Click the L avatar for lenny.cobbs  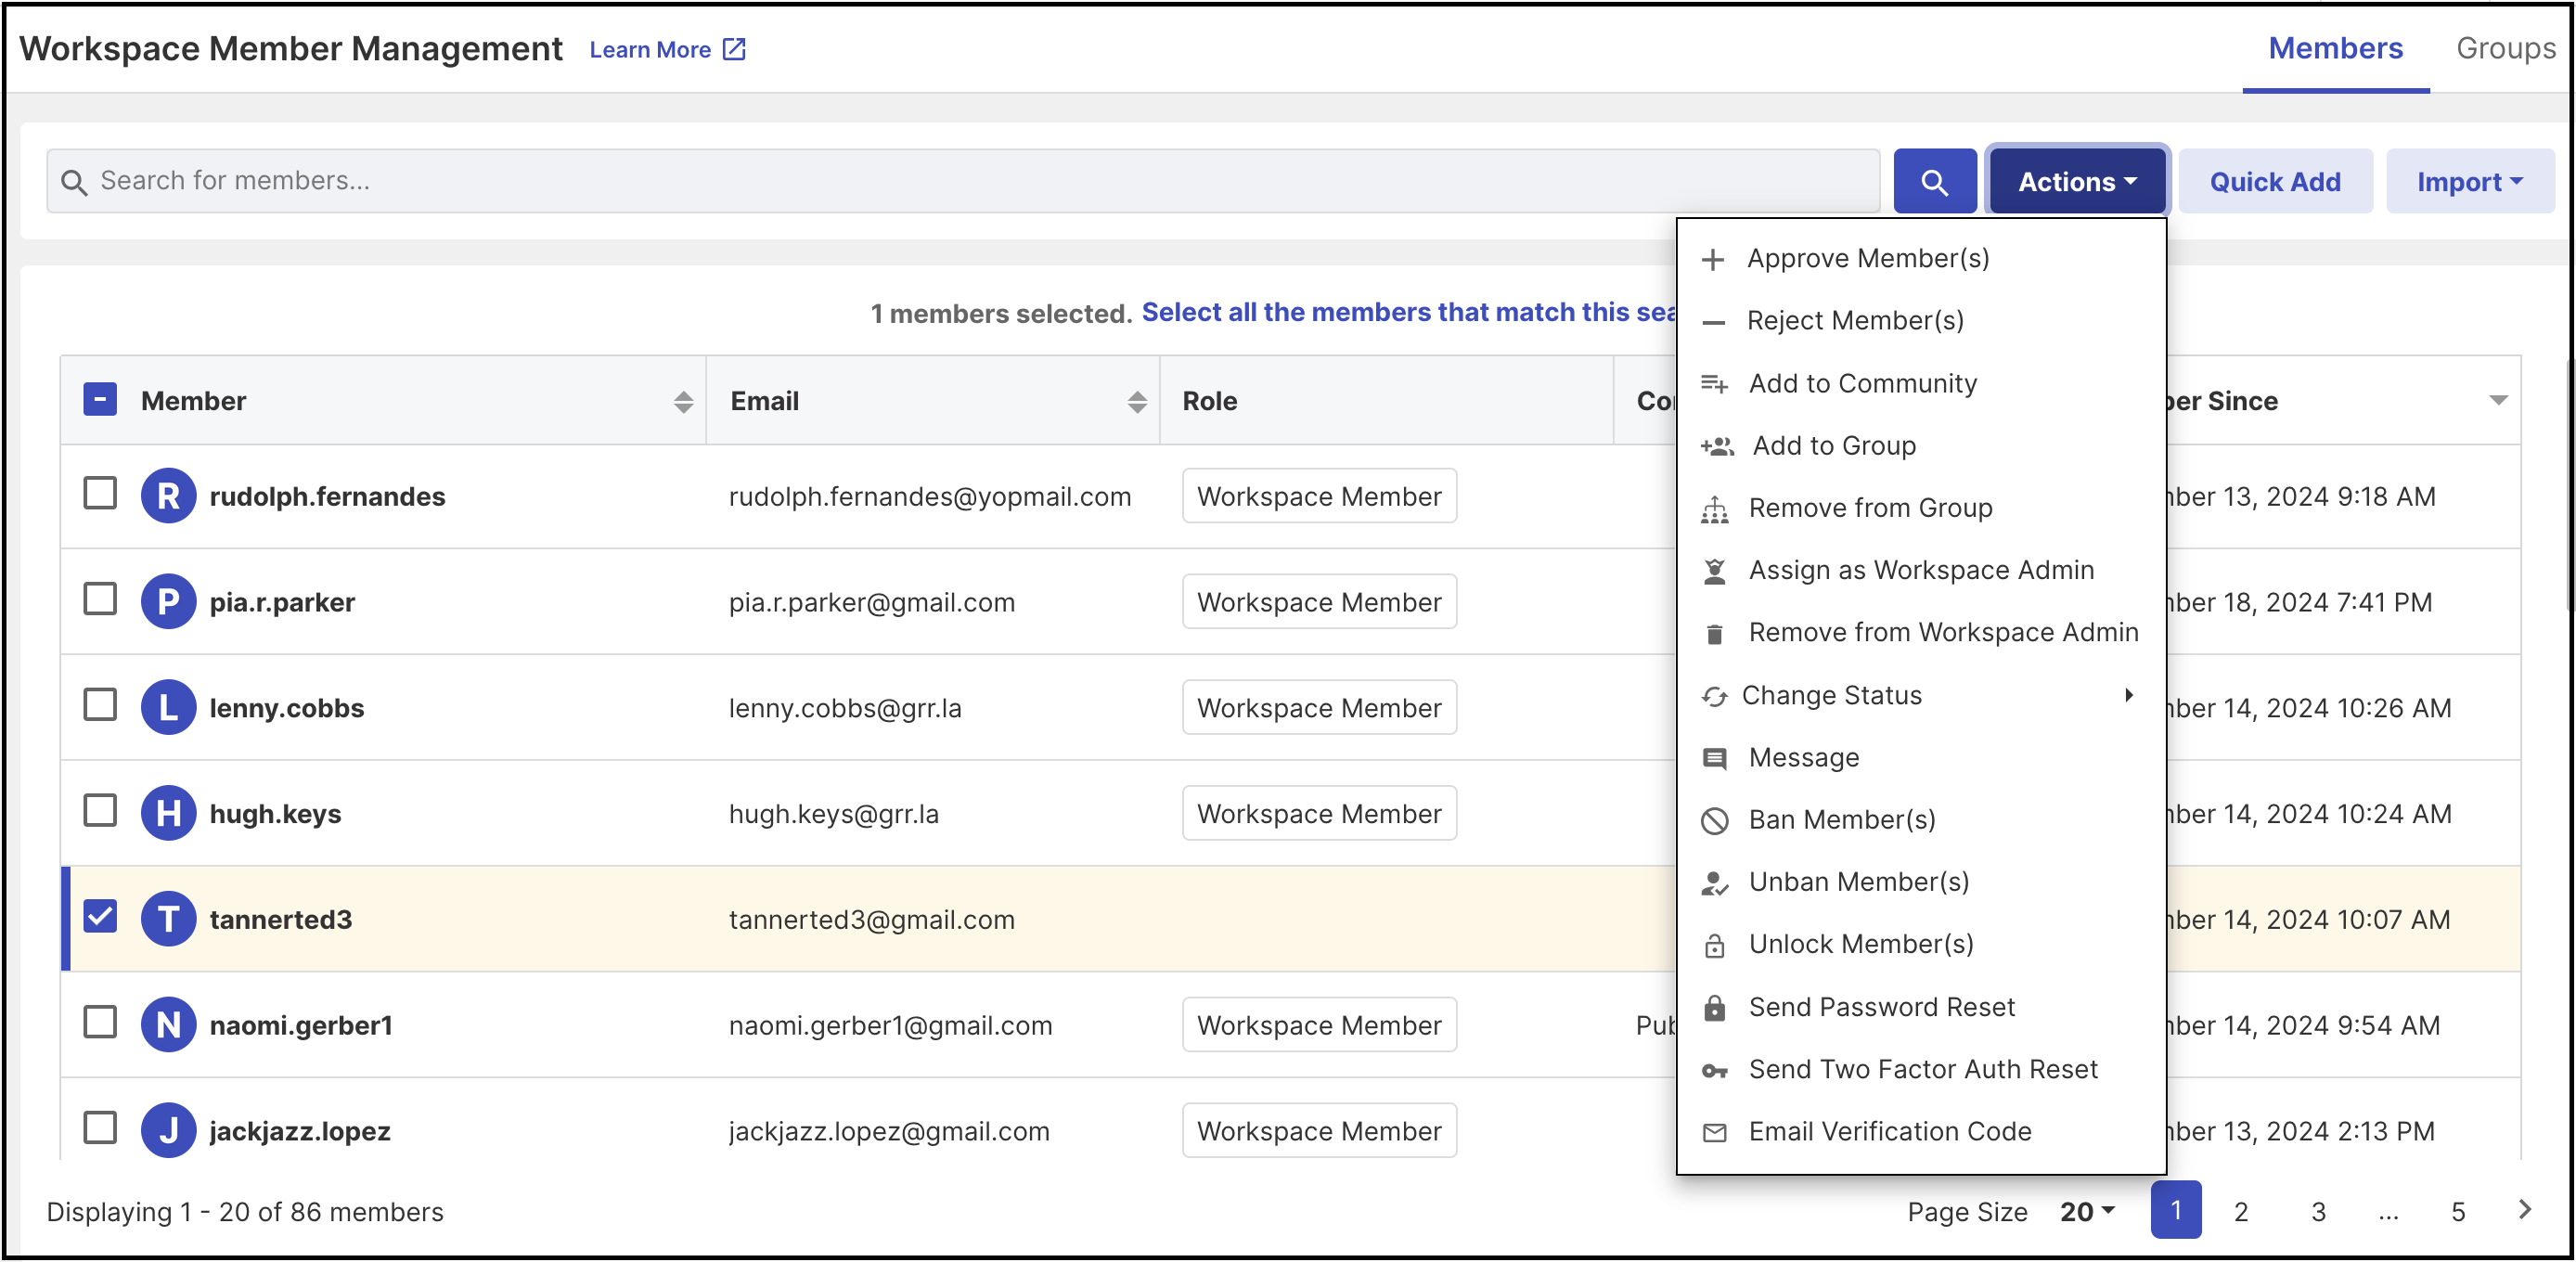(x=168, y=708)
